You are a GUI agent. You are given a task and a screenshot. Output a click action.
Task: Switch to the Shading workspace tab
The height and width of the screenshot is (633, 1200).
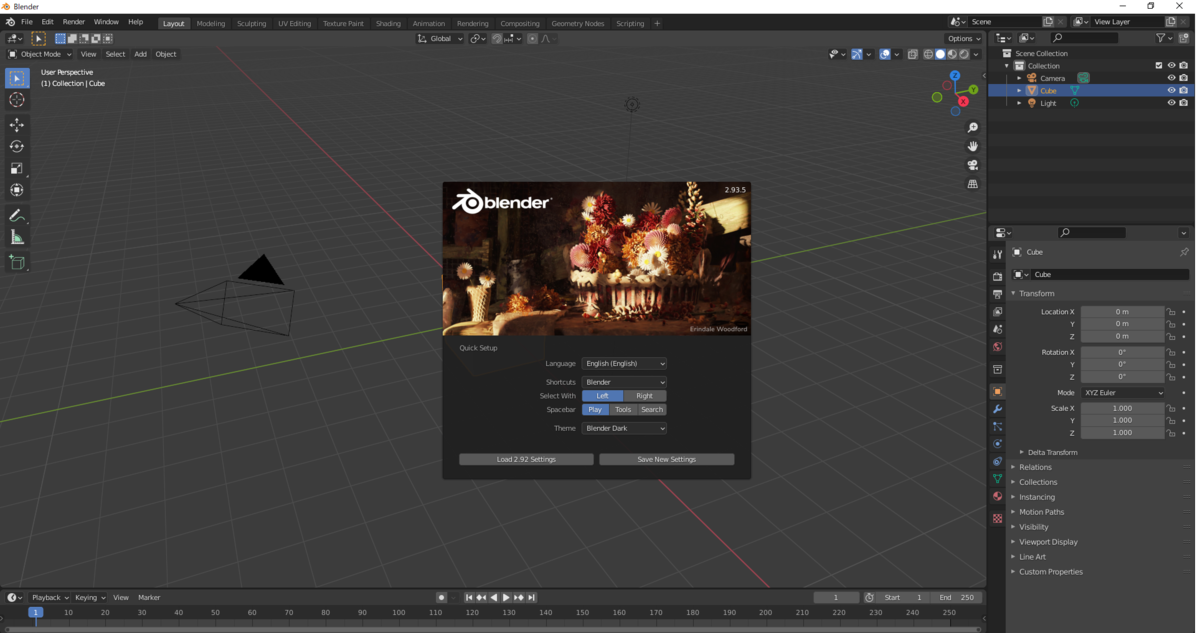coord(388,23)
